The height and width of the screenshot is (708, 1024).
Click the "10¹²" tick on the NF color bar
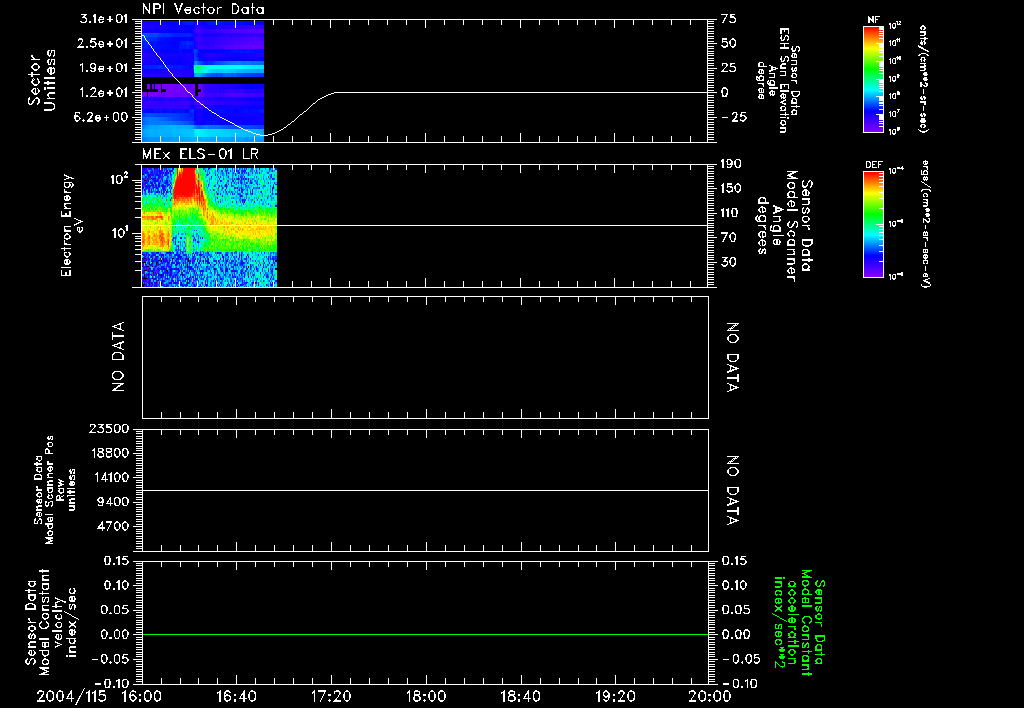(x=895, y=26)
